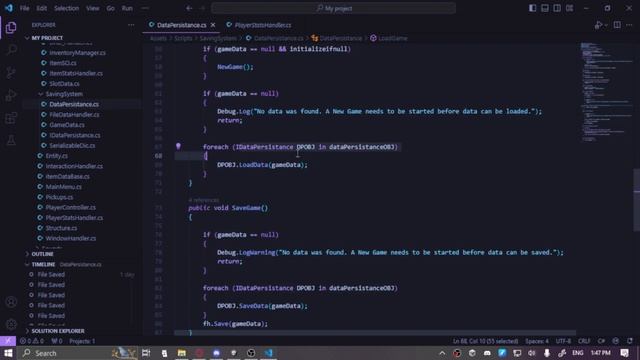This screenshot has height=360, width=640.
Task: Change end of line CRLF
Action: (584, 341)
